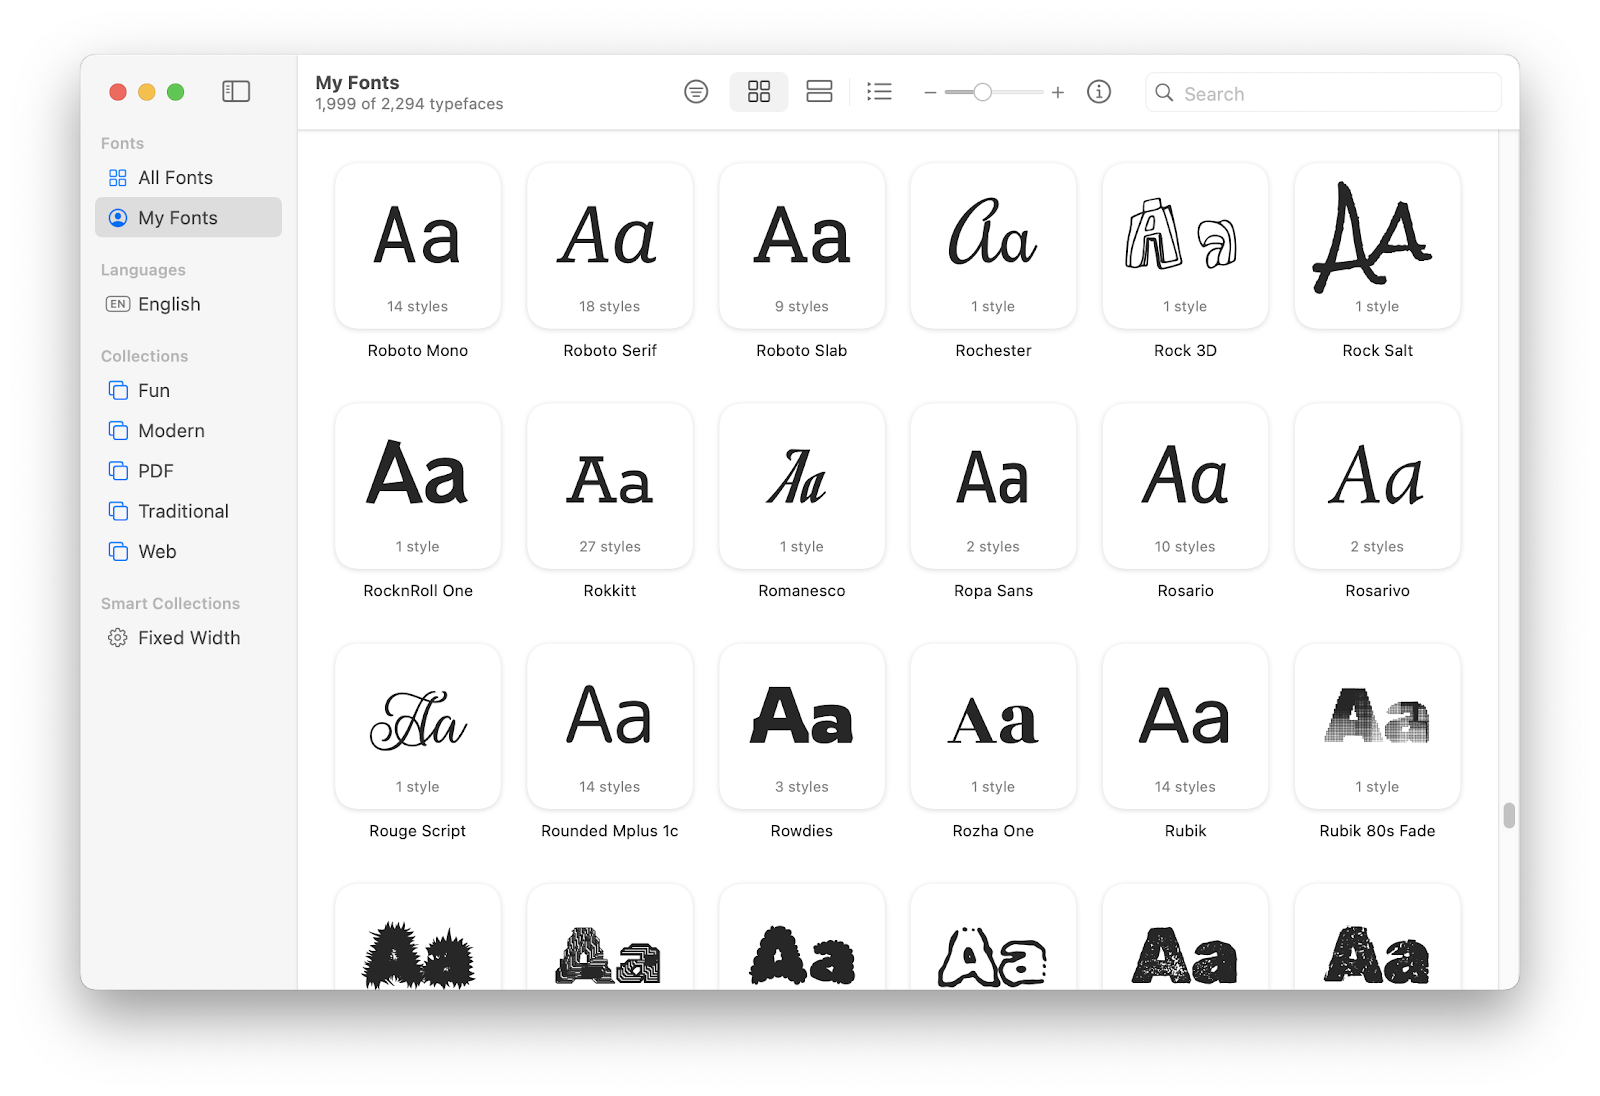Screen dimensions: 1600x1096
Task: Select the Rosarivo font preview
Action: (1377, 486)
